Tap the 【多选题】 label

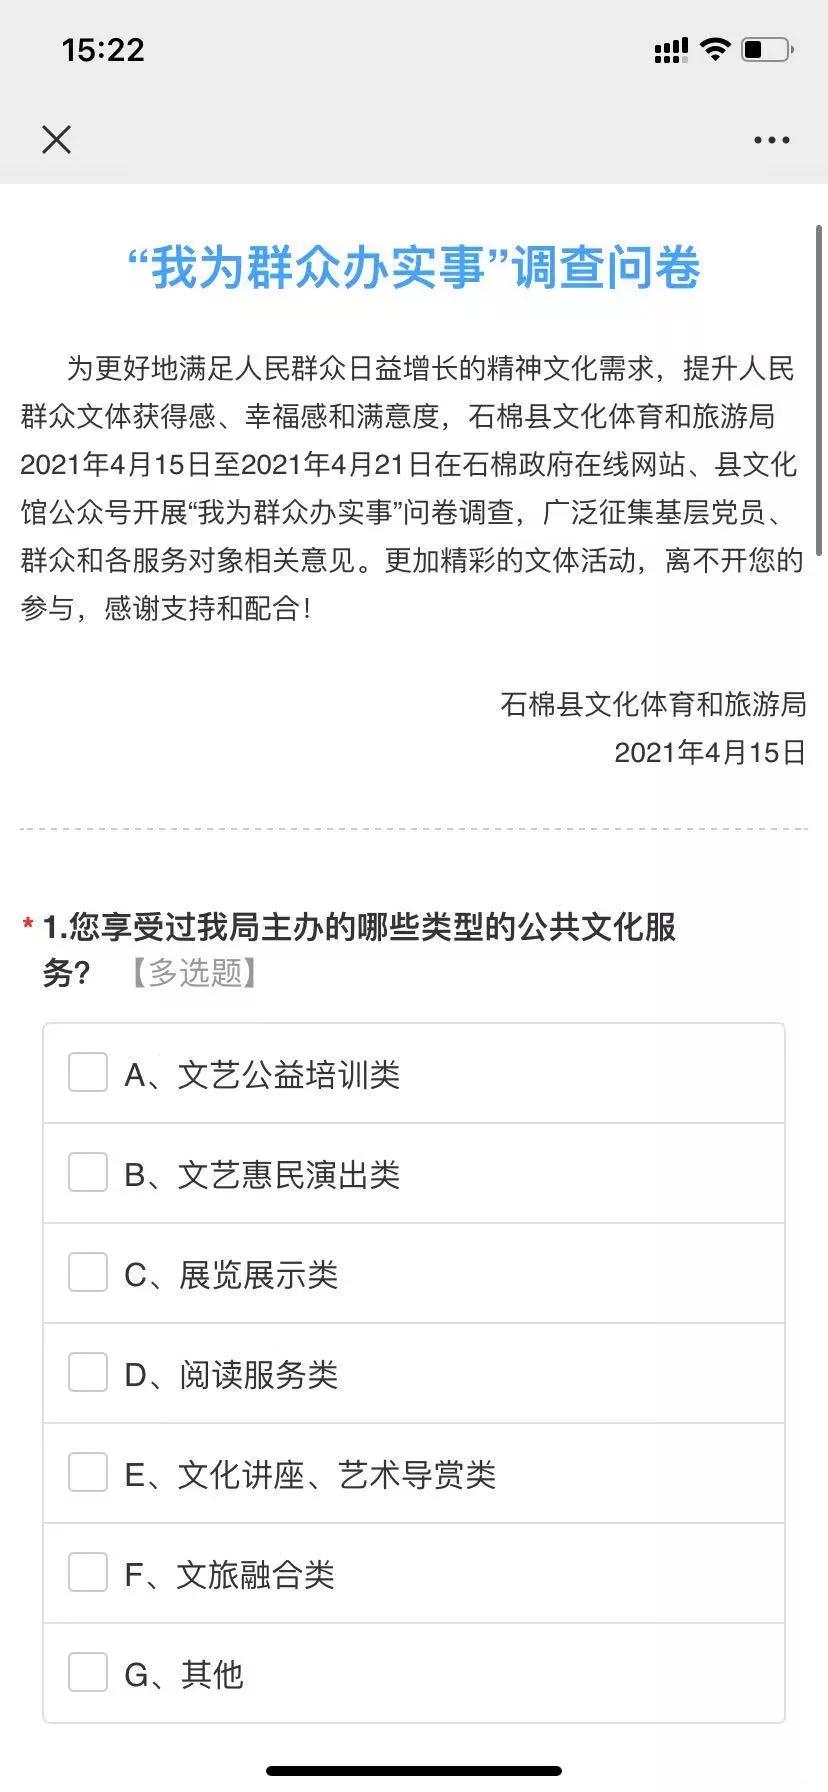pos(195,972)
